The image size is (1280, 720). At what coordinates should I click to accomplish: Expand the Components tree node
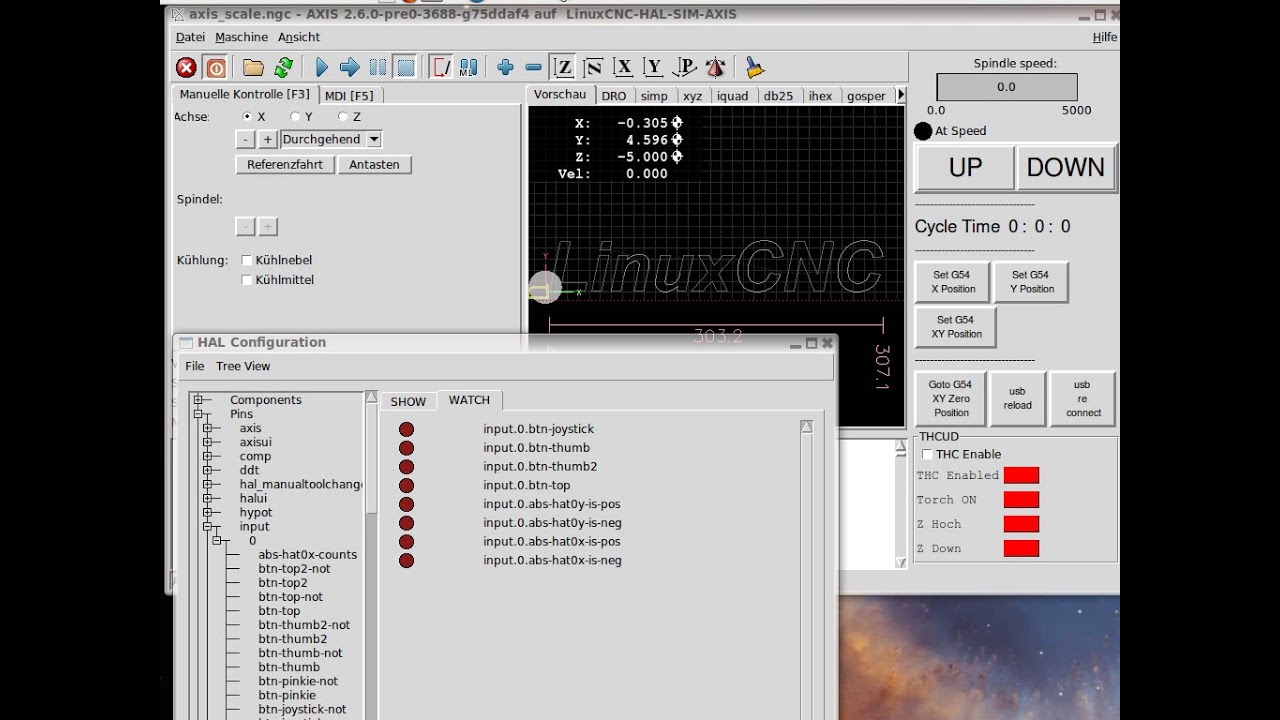198,400
